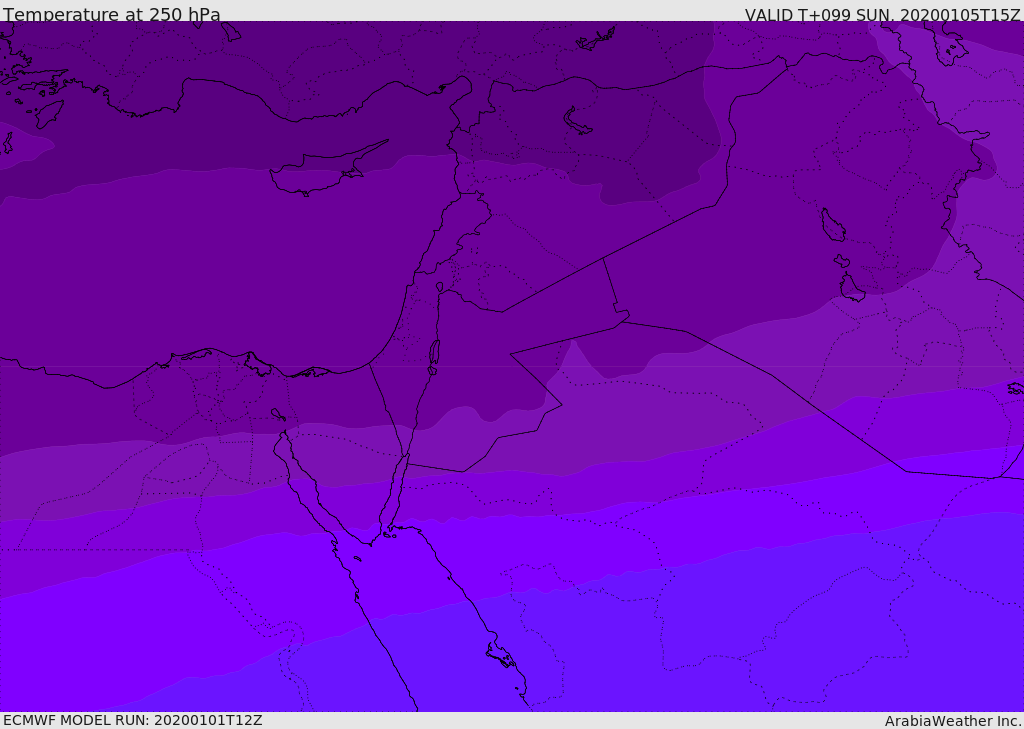Click the 'ECMWF MODEL RUN: 20200101T12Z' text
Image resolution: width=1024 pixels, height=729 pixels.
tap(133, 720)
